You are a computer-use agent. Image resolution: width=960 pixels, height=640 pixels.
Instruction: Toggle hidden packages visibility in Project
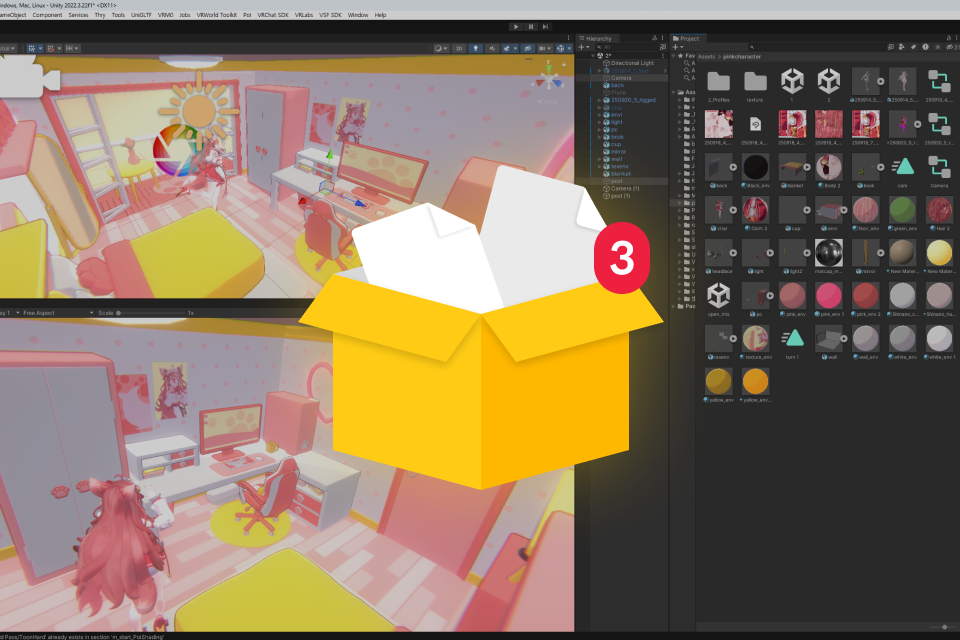tap(951, 47)
